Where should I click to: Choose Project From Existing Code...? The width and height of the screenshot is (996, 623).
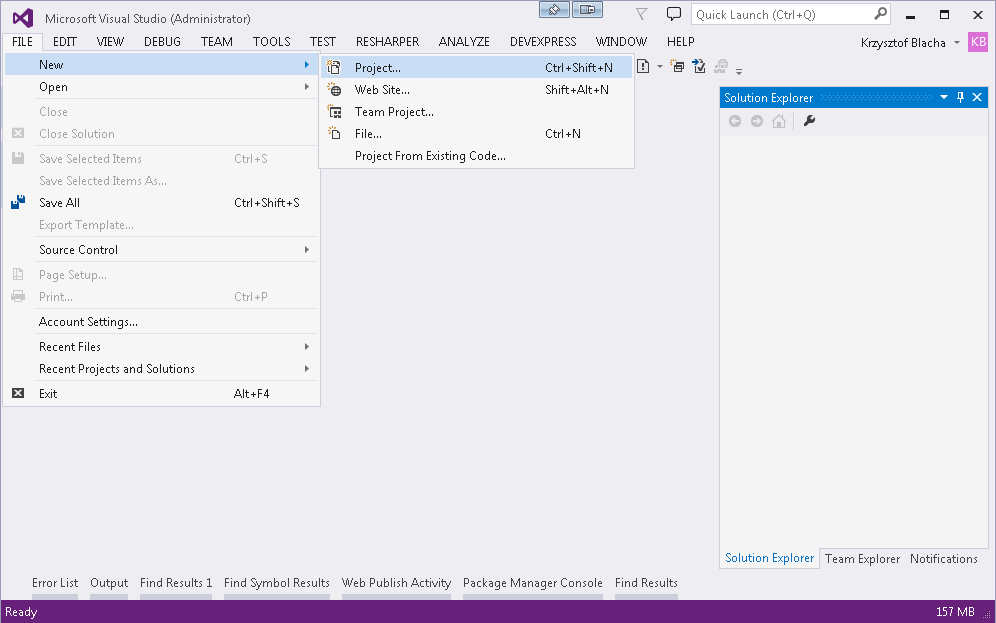476,156
